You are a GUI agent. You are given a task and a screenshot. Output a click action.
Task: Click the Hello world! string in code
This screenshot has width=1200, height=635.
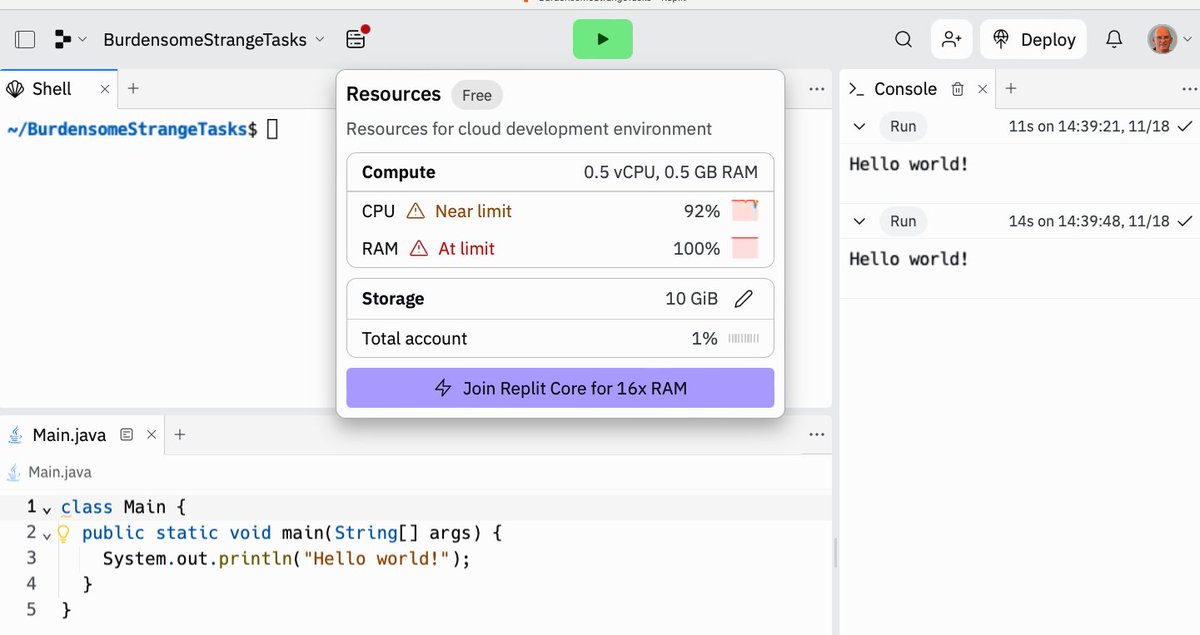pyautogui.click(x=378, y=558)
